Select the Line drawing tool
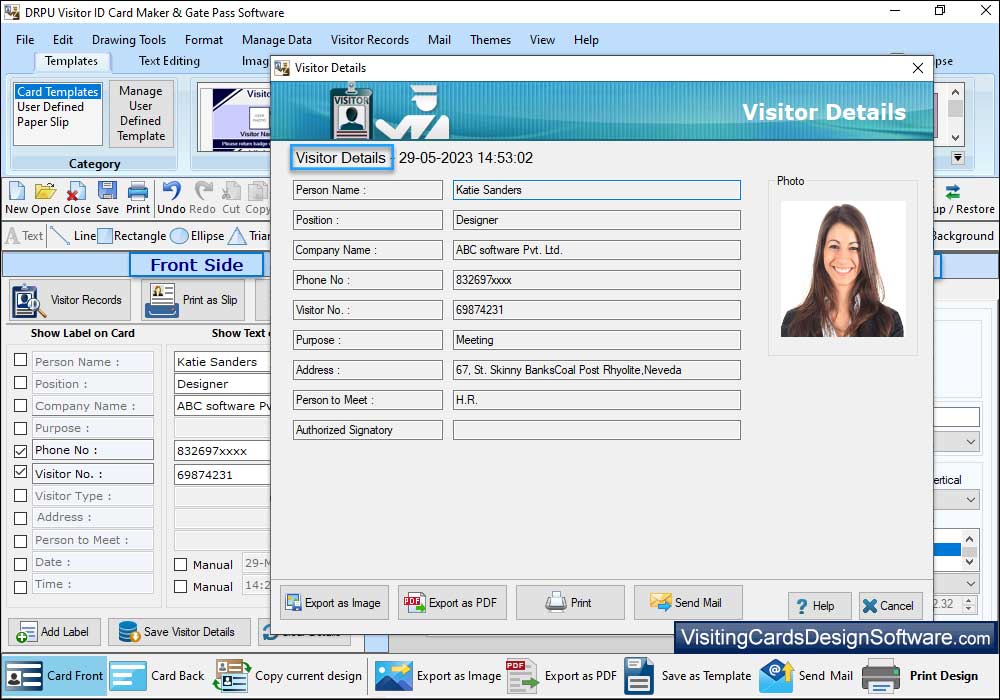This screenshot has height=700, width=1000. [x=72, y=236]
